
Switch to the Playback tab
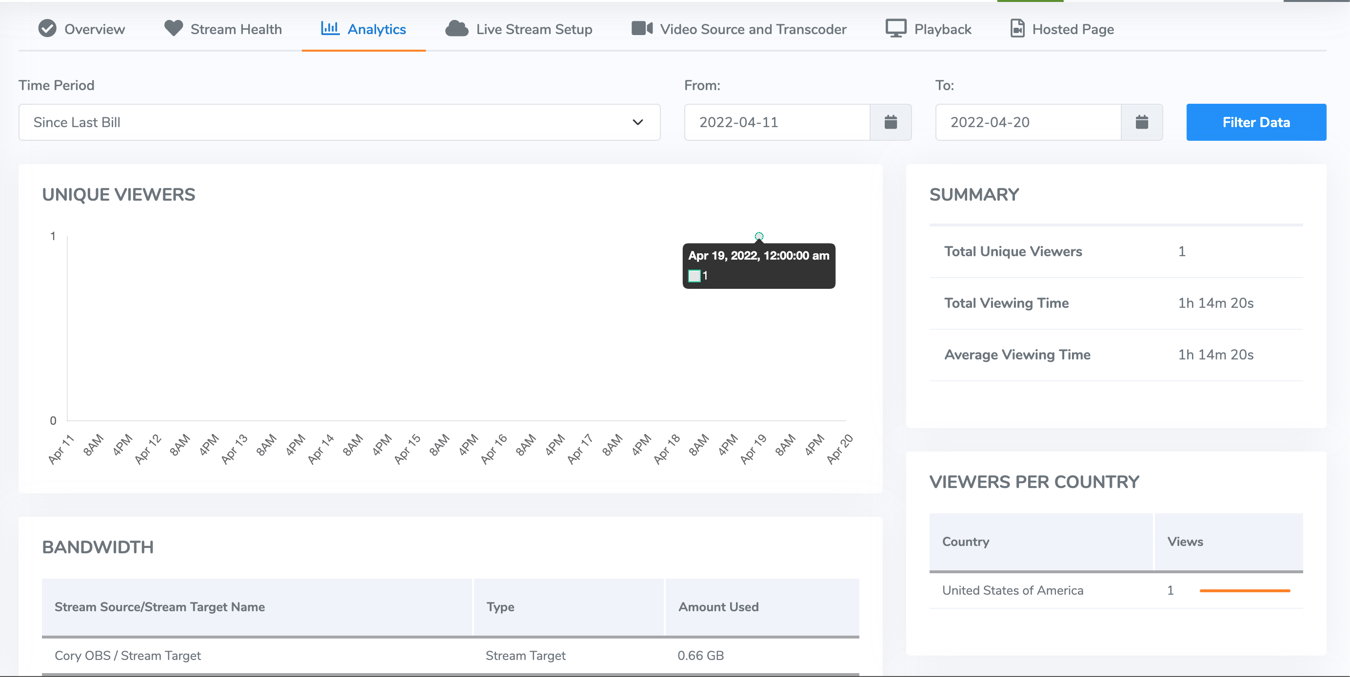(x=928, y=29)
